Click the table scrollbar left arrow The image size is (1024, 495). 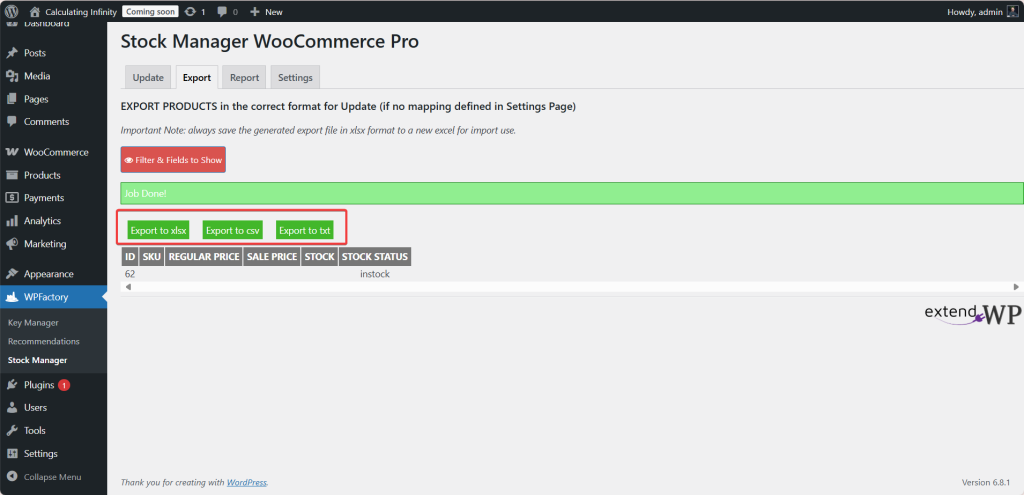[x=128, y=287]
